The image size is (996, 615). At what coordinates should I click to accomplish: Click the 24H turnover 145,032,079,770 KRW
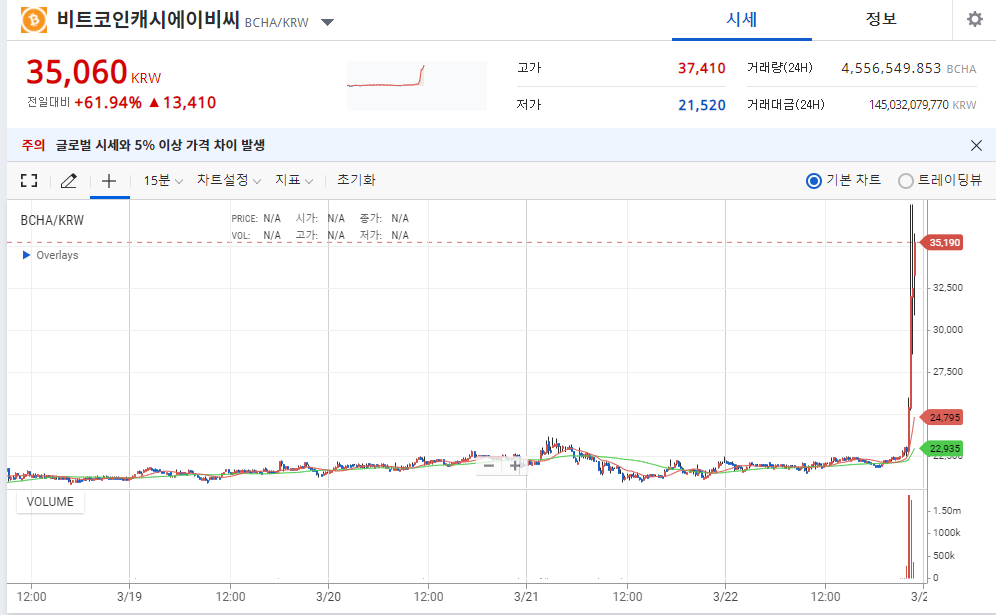point(922,105)
